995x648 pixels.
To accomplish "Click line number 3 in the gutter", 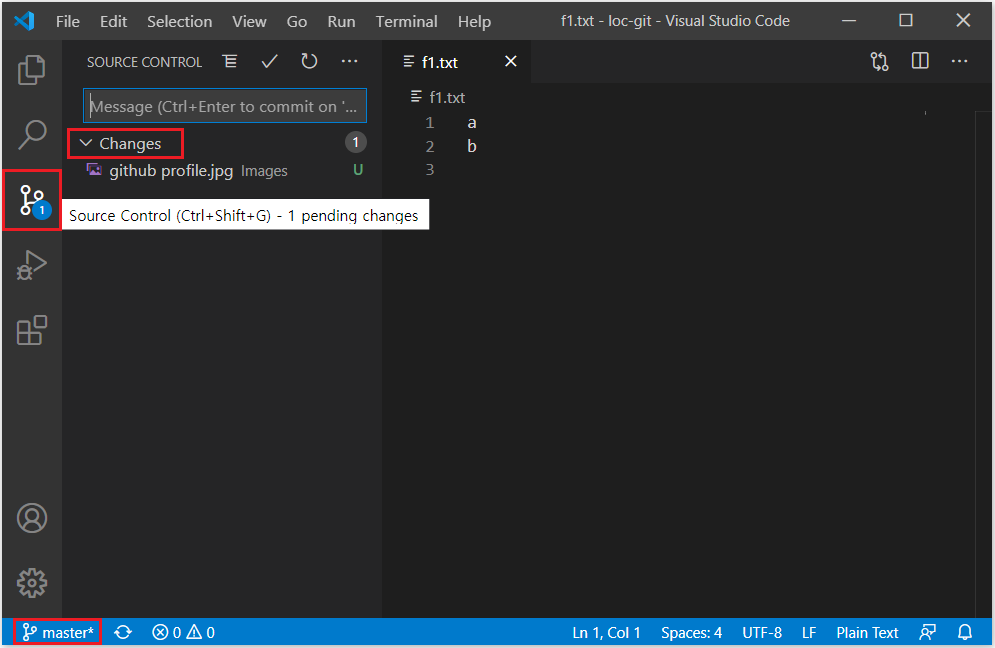I will click(430, 169).
